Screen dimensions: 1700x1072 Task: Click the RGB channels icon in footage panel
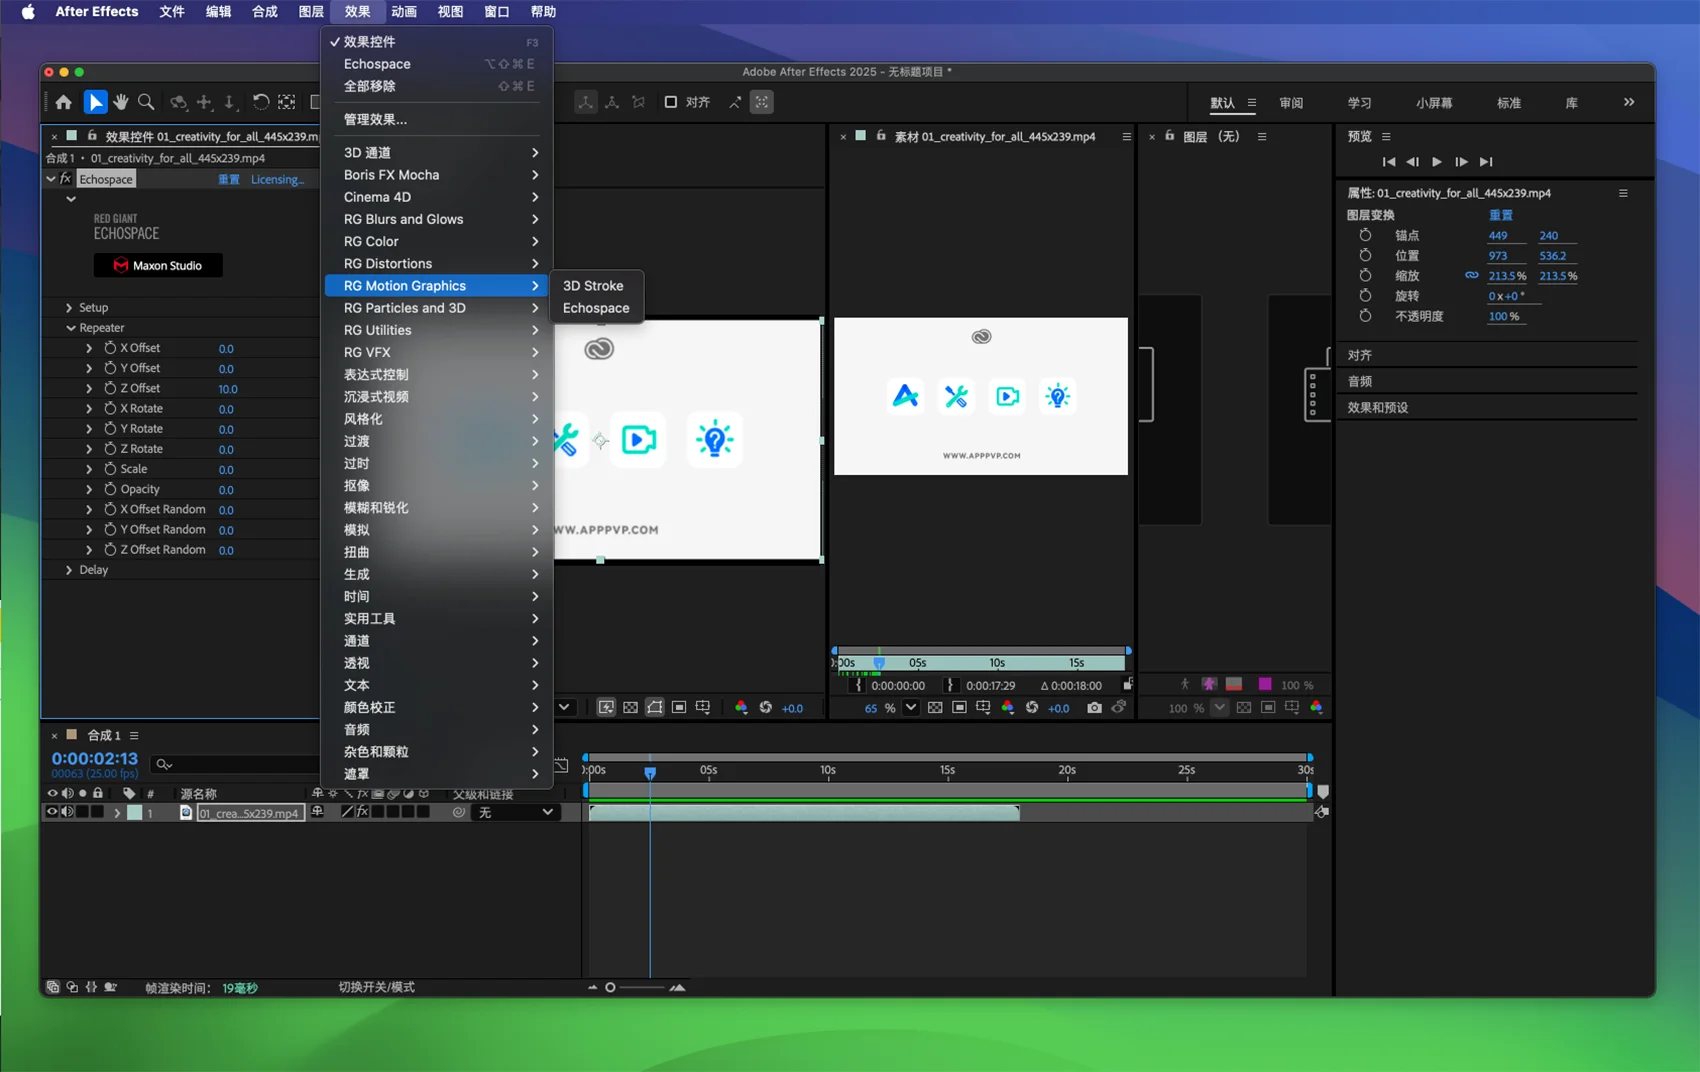[x=1008, y=707]
